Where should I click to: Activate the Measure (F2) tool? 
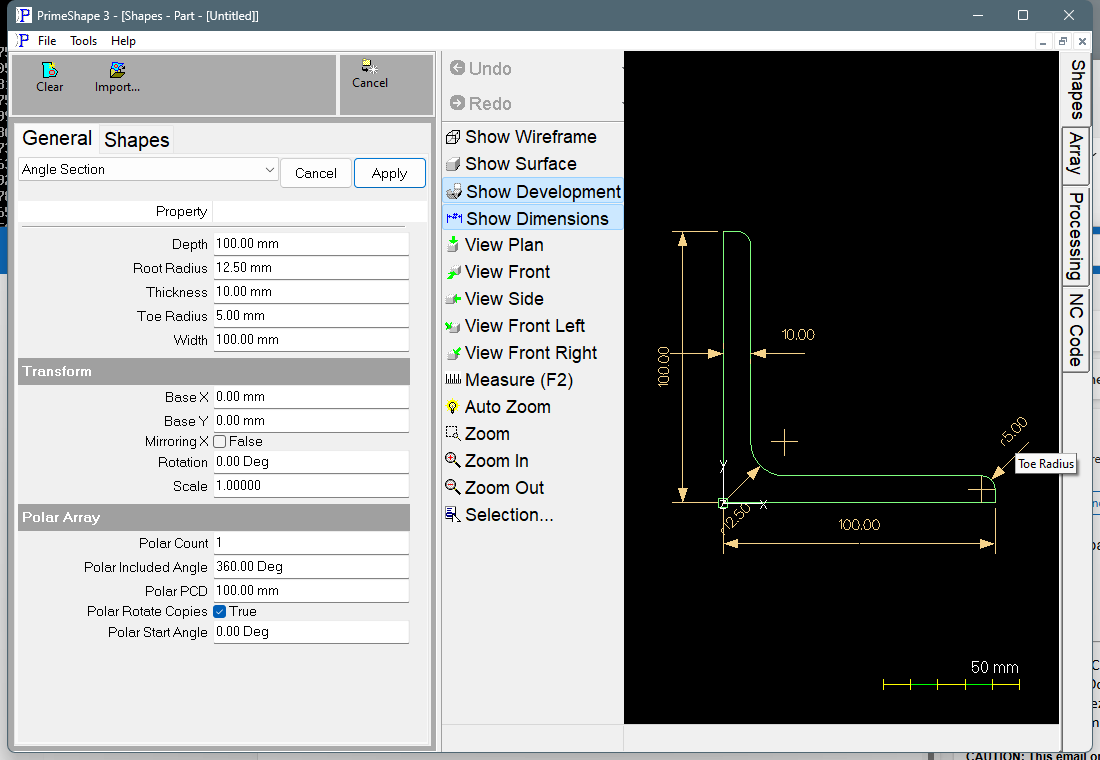[509, 380]
